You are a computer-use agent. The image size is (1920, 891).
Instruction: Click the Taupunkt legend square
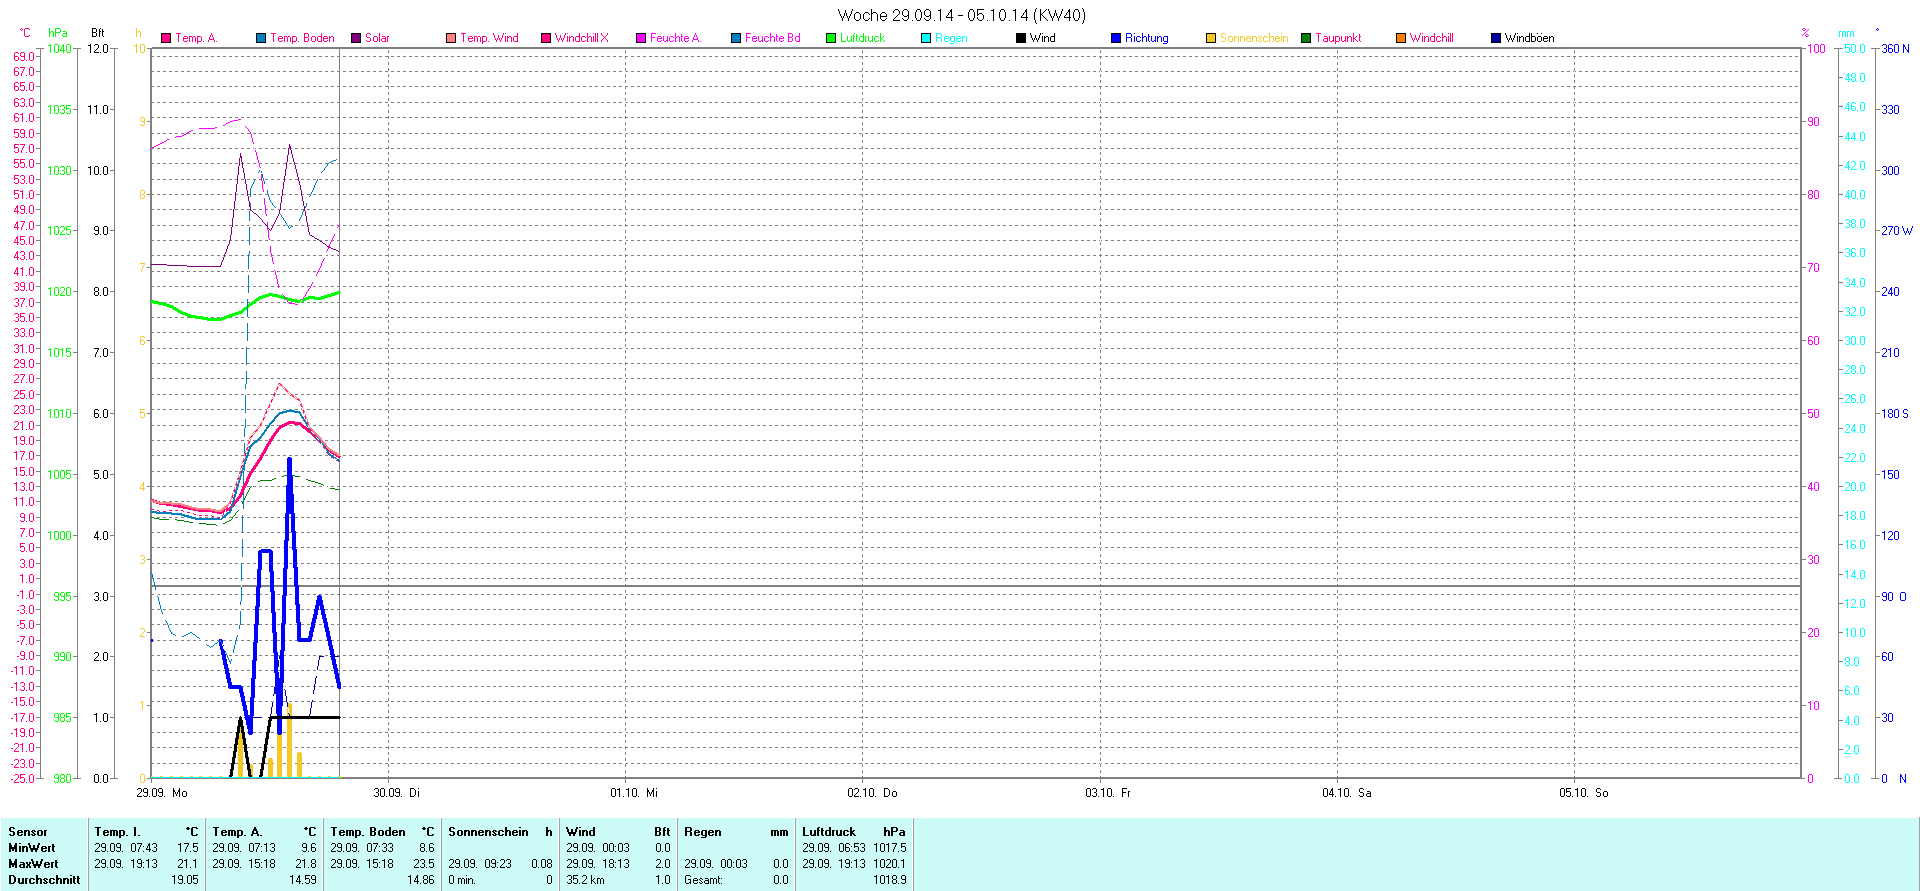[x=1306, y=38]
